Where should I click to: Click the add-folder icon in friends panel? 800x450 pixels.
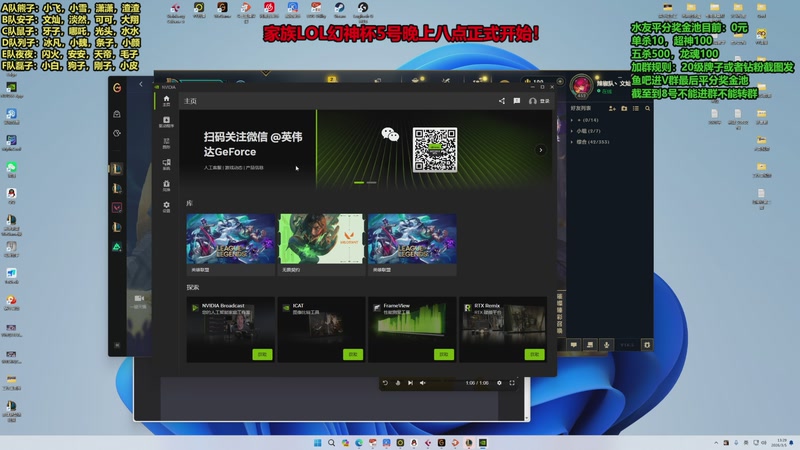(624, 108)
